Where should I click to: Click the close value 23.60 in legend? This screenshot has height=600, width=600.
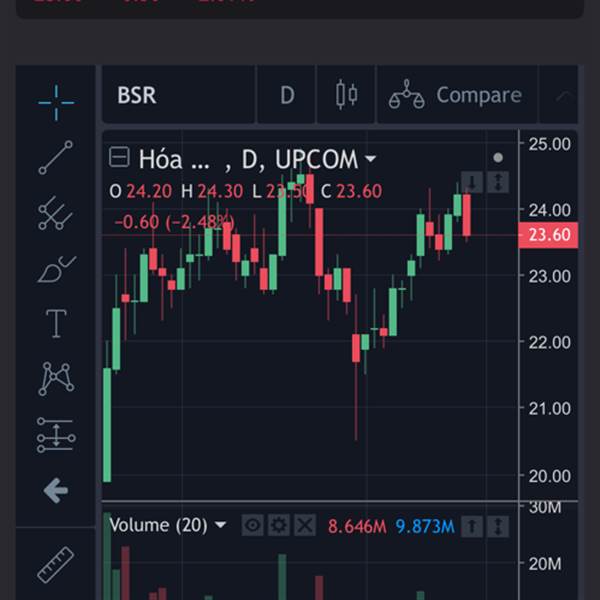click(x=359, y=191)
